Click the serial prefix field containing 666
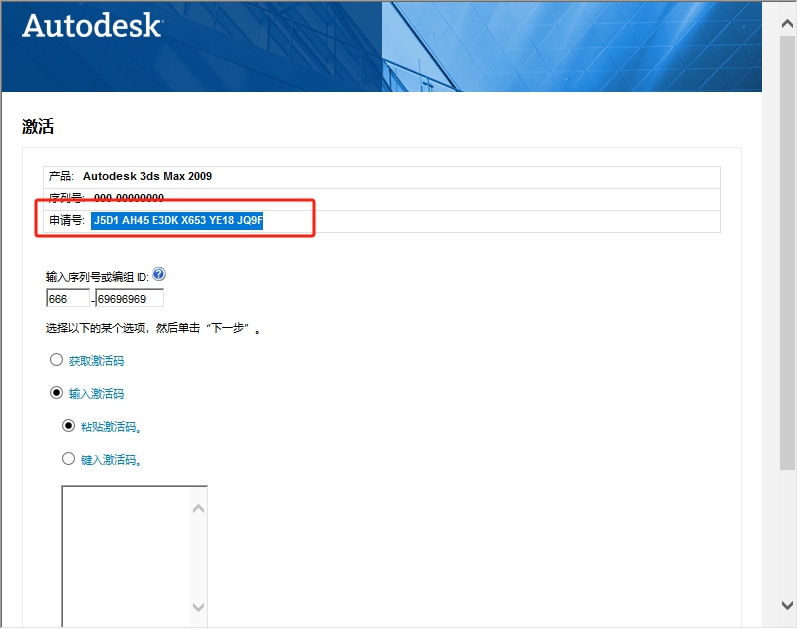Image resolution: width=798 pixels, height=629 pixels. 67,298
